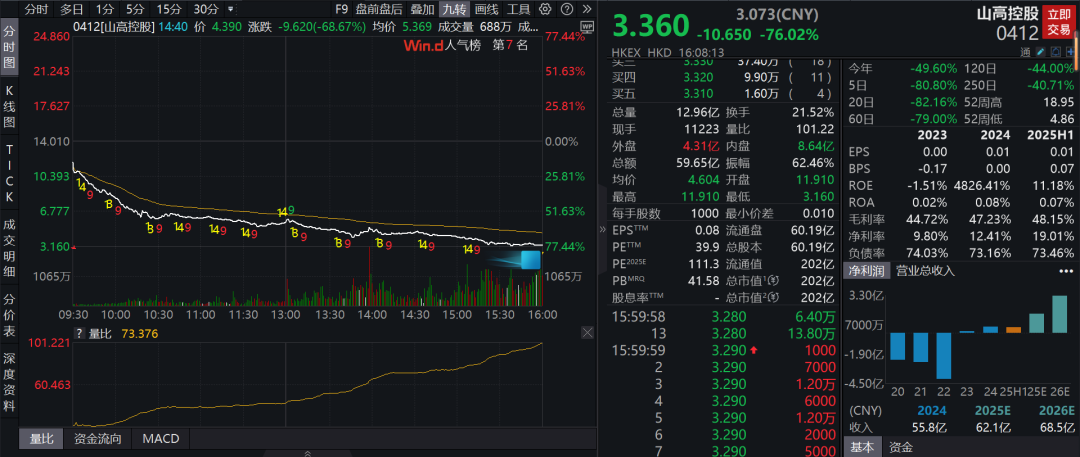Click the PE TTM value 39.9
Screen dimensions: 1080x457
(x=709, y=247)
